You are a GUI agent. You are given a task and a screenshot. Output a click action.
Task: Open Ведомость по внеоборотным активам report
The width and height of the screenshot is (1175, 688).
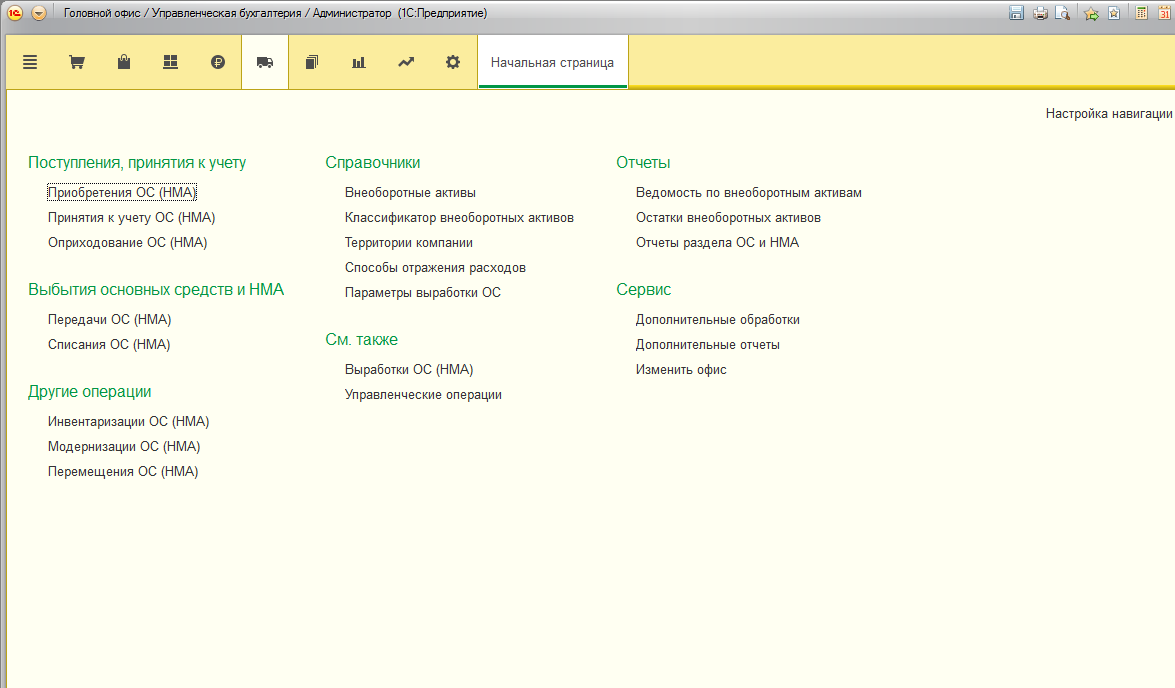[749, 193]
